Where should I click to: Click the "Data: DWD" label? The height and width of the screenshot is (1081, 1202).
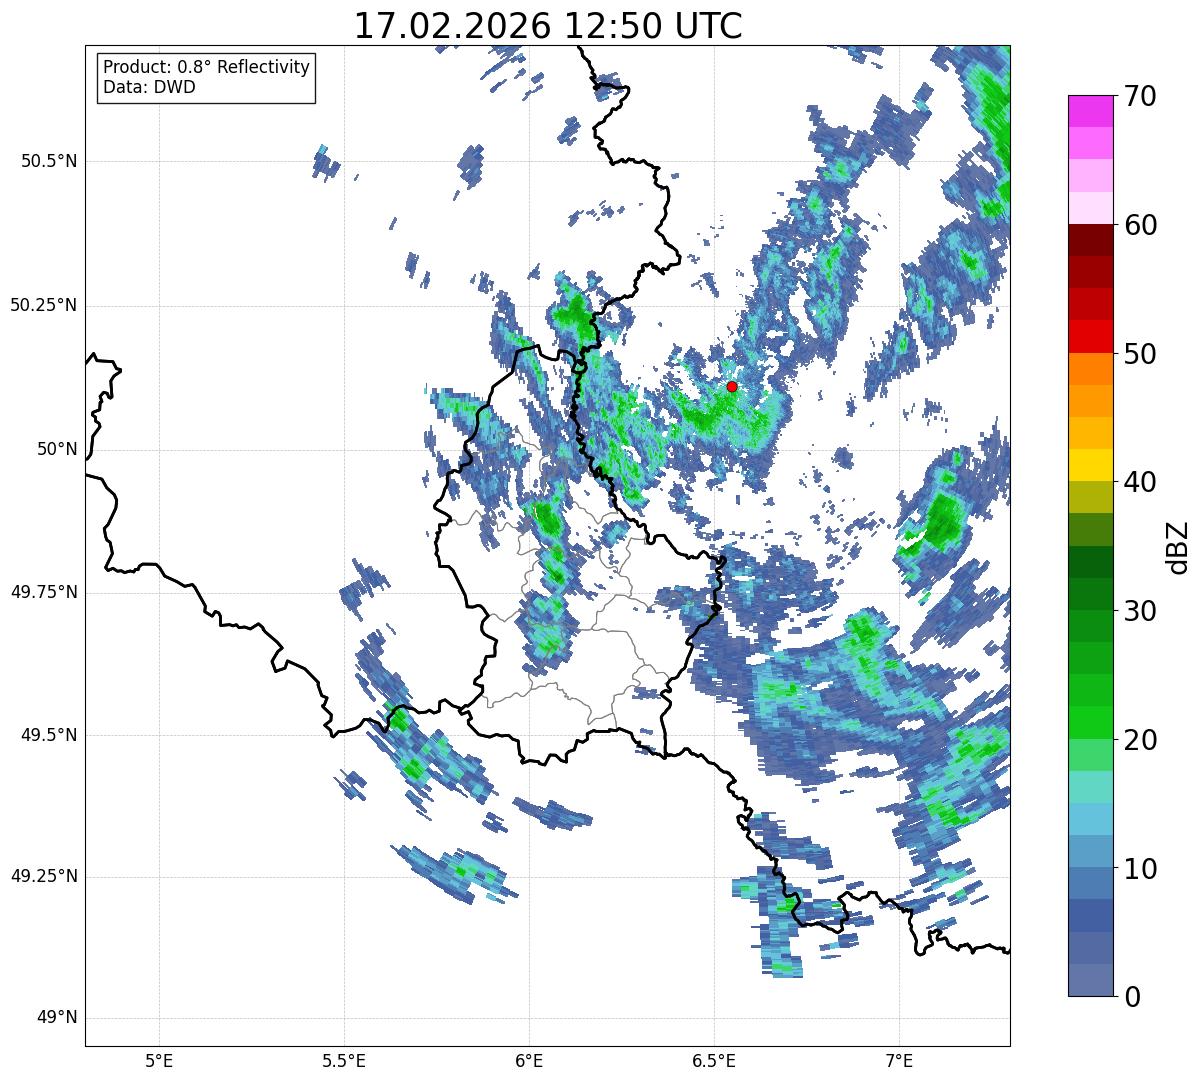coord(149,87)
